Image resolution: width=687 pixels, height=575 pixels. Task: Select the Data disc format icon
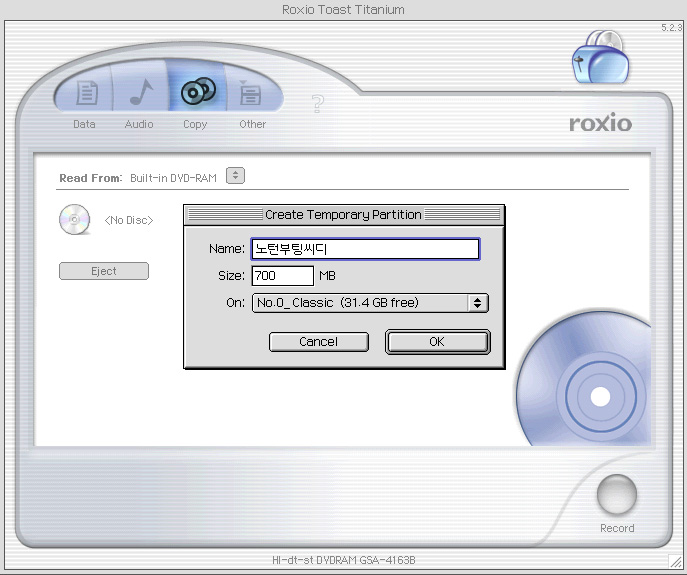coord(85,94)
